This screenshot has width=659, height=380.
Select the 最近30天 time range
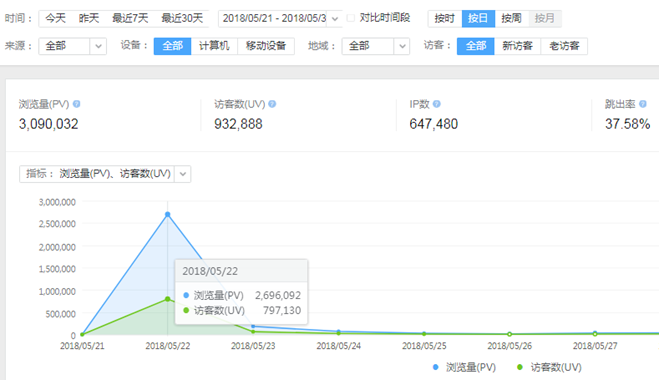(x=182, y=18)
